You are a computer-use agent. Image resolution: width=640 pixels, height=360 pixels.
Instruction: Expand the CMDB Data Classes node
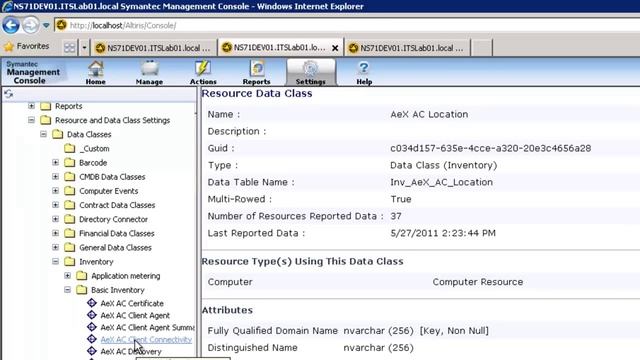click(56, 177)
